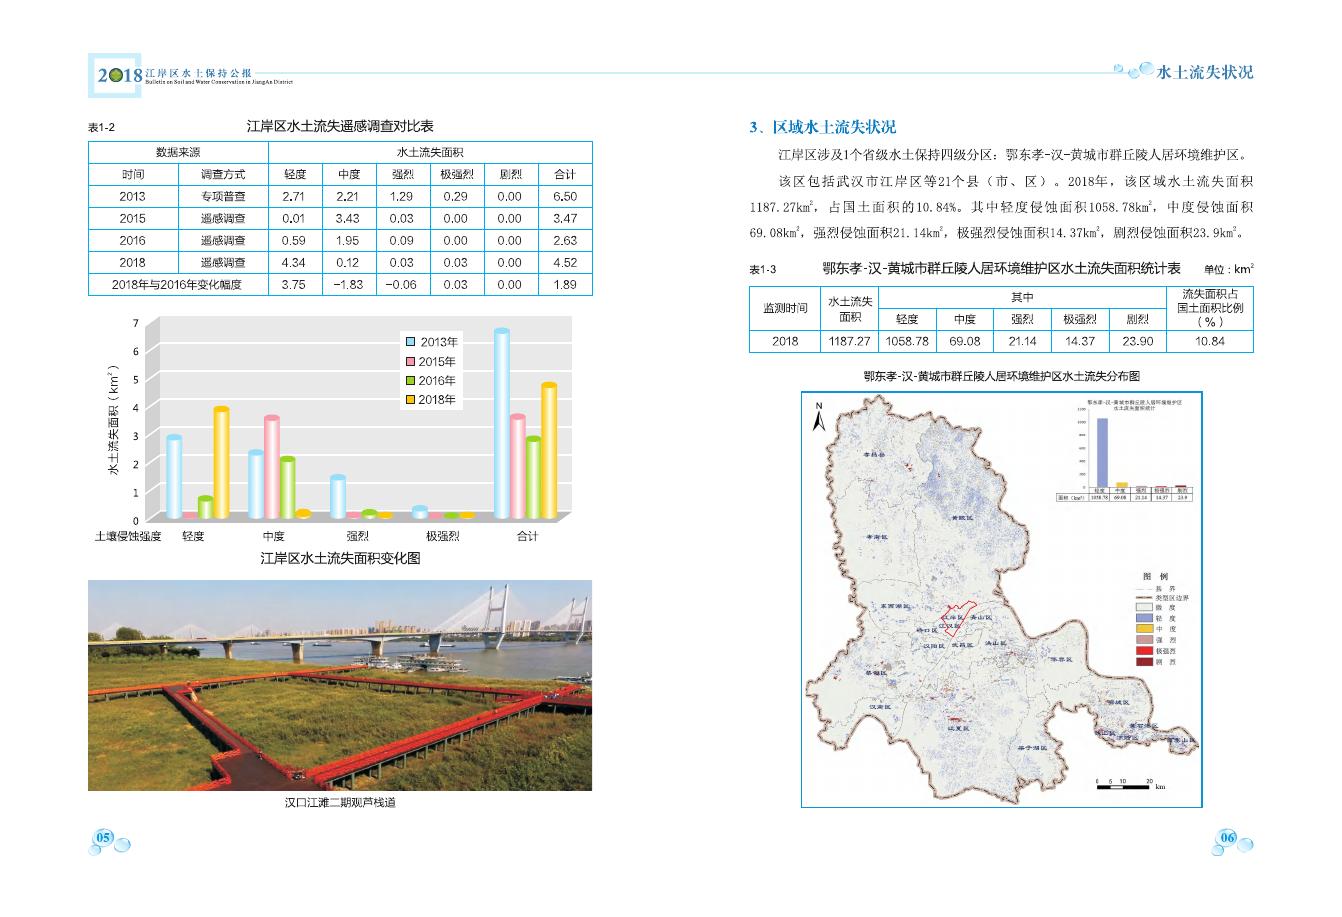This screenshot has height=917, width=1342.
Task: Click the map scale bar in km
Action: tap(1123, 786)
